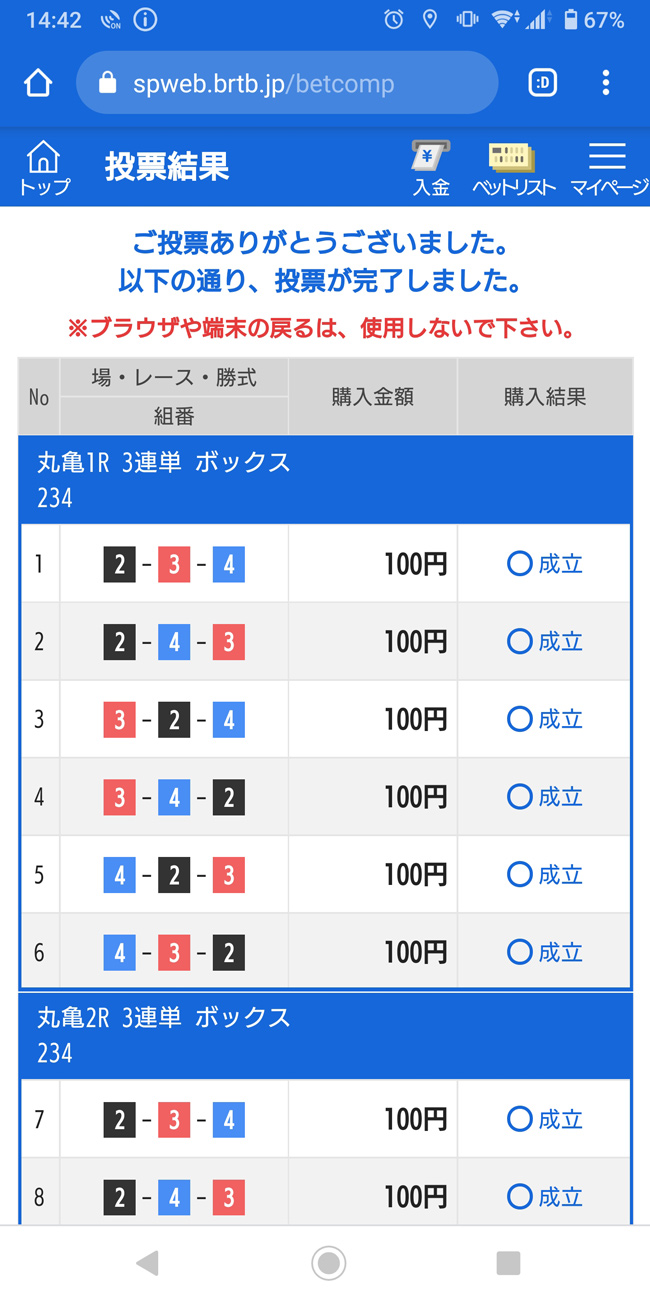
Task: Tap the blue number 4 in bet 5
Action: 119,875
